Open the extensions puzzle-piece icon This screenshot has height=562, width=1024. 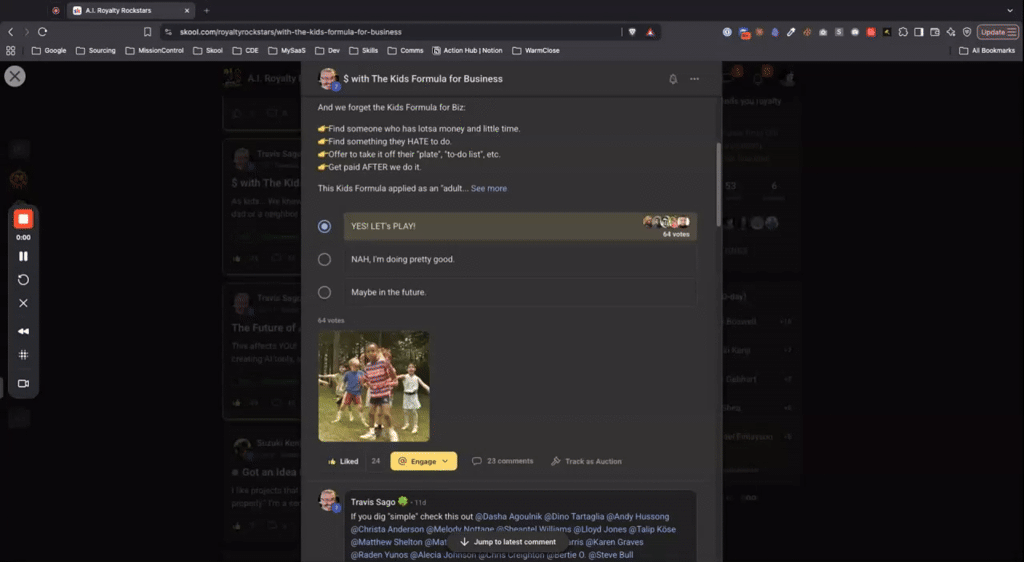pyautogui.click(x=903, y=32)
